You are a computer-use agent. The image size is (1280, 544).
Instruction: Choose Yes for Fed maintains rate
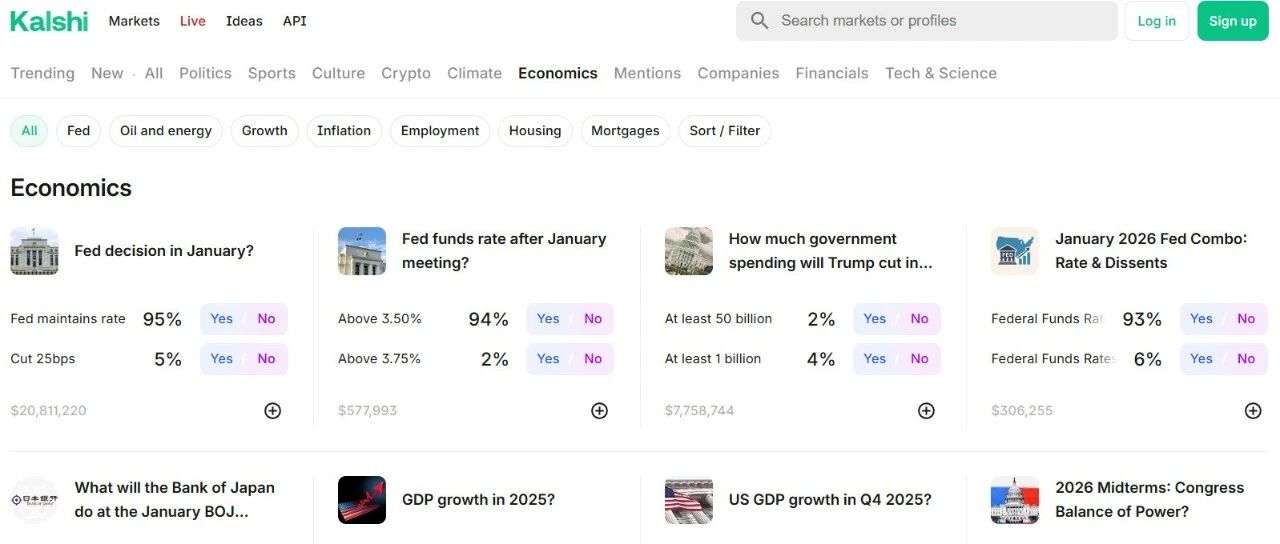(222, 319)
